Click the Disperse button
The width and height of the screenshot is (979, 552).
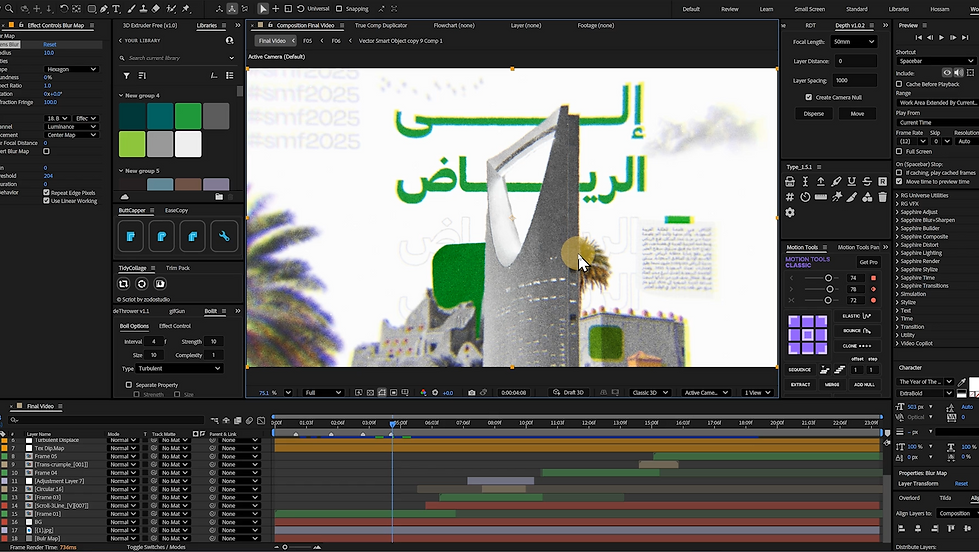(x=814, y=114)
